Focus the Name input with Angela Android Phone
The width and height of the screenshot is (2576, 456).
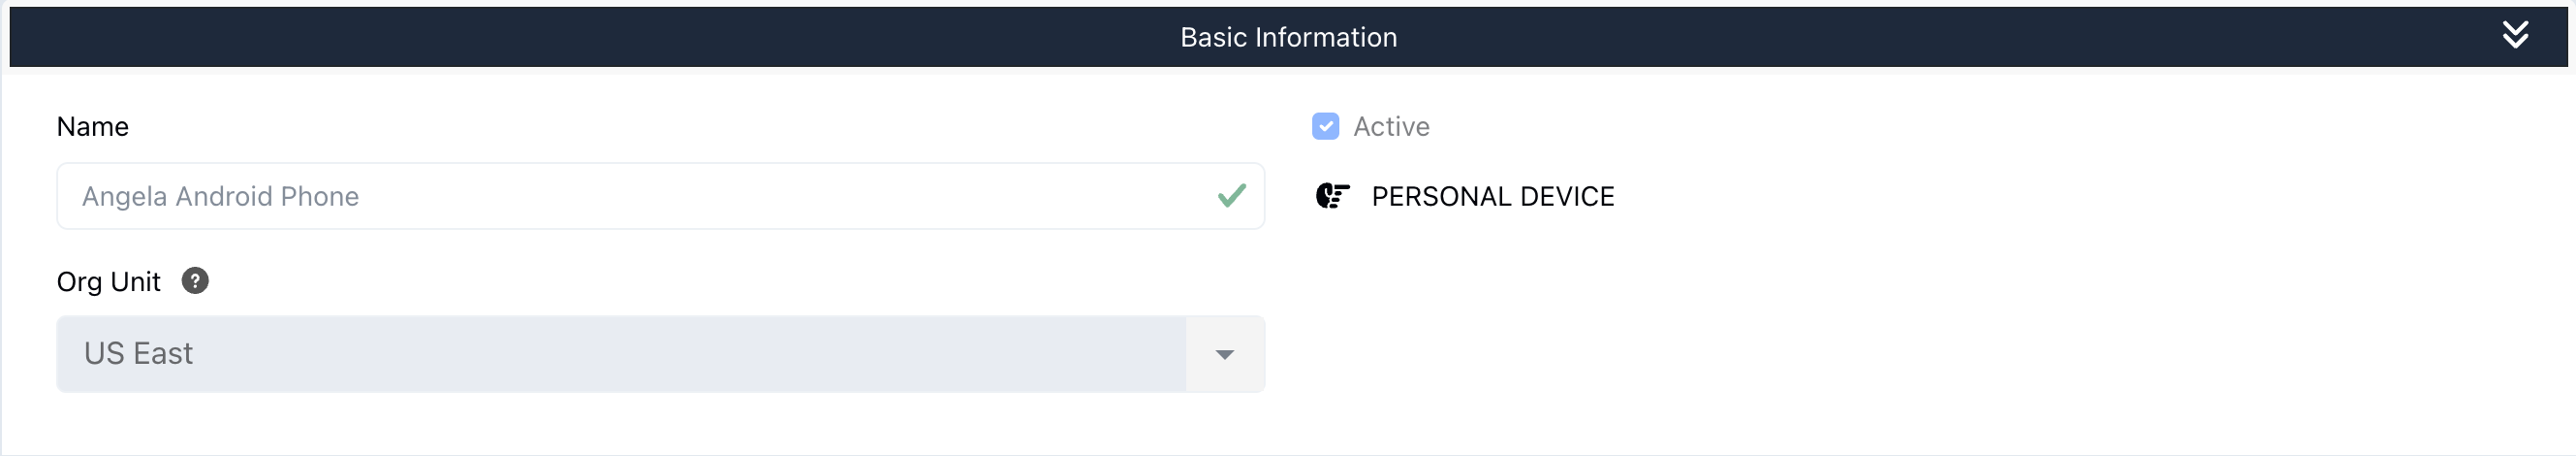660,196
